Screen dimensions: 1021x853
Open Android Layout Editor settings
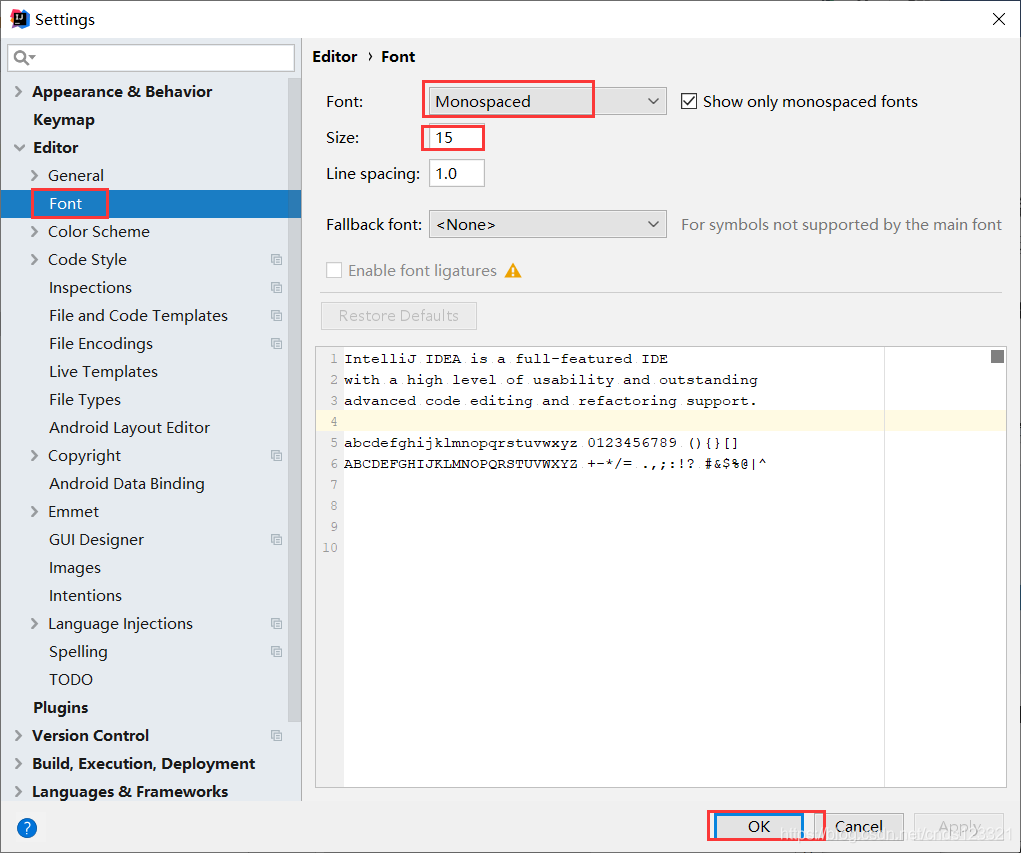(129, 427)
